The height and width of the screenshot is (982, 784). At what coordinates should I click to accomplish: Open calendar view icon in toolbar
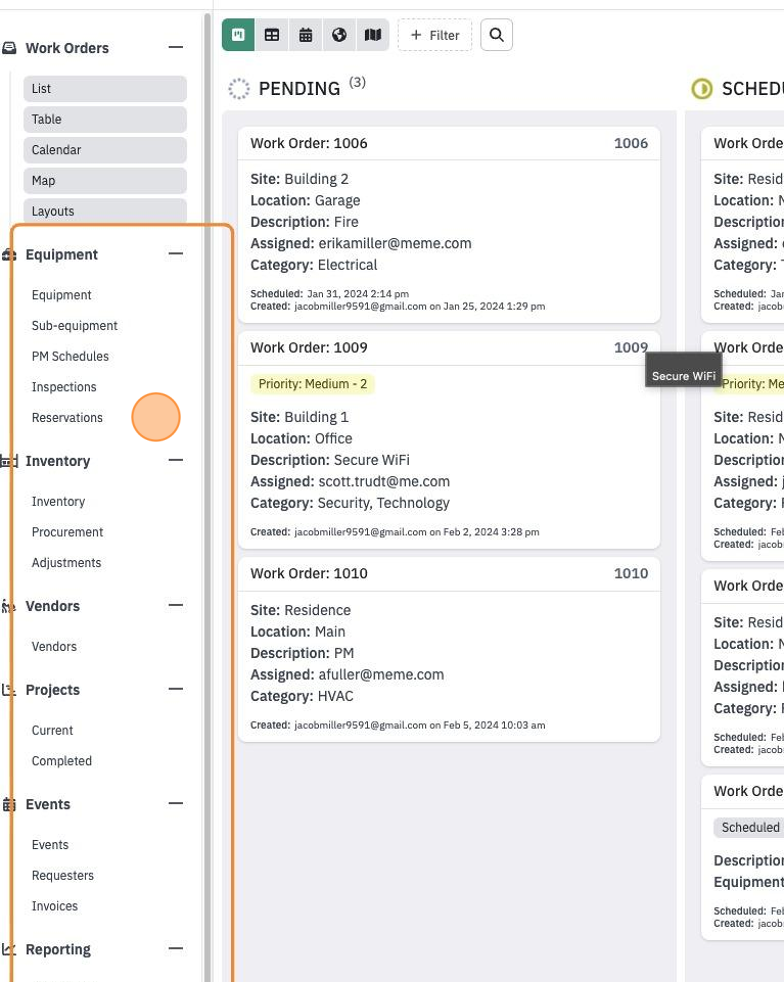tap(306, 35)
